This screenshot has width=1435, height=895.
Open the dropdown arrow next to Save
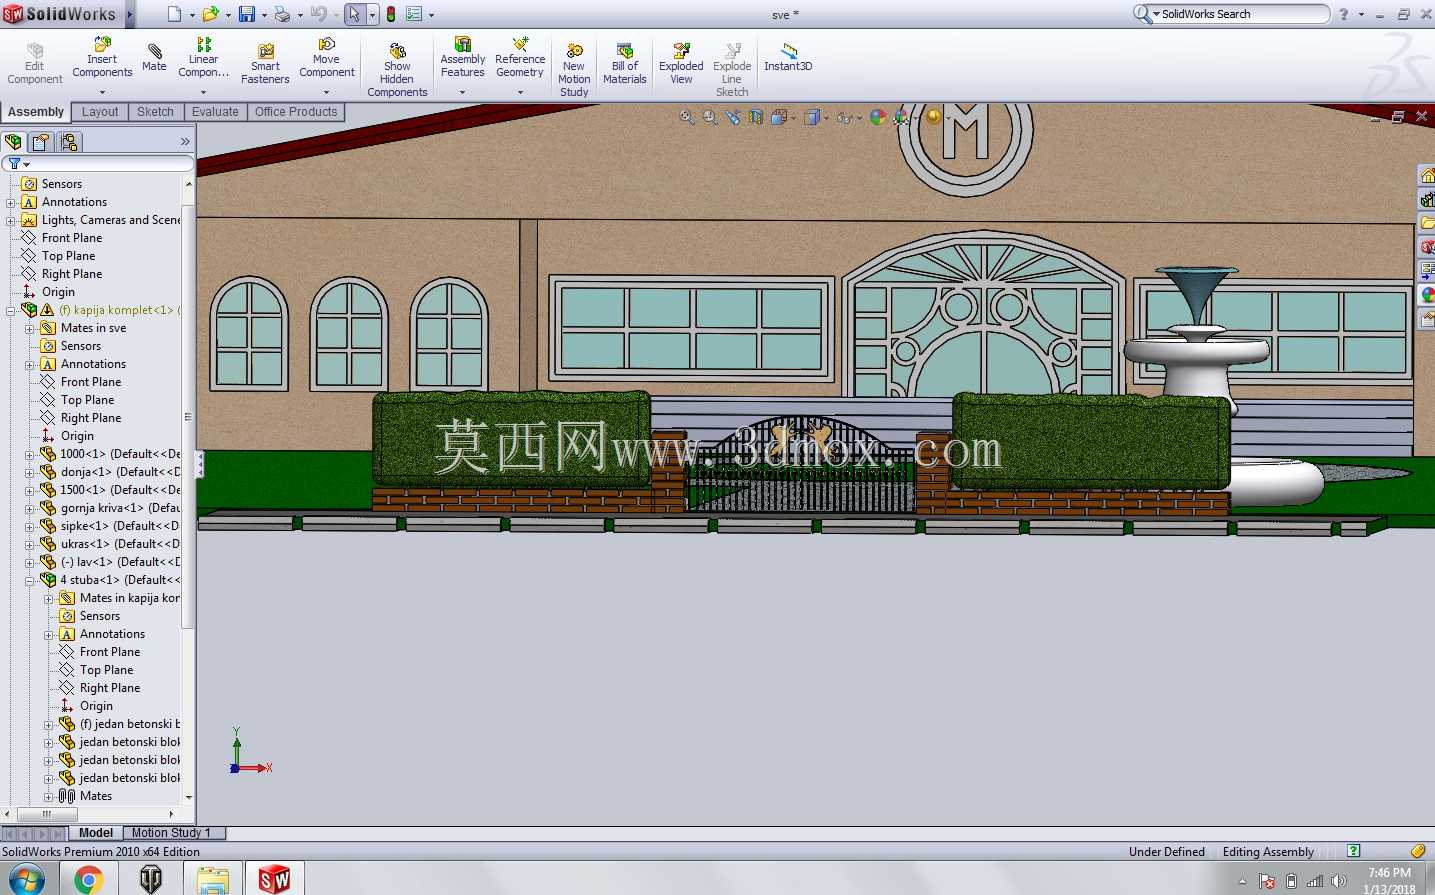click(x=264, y=15)
